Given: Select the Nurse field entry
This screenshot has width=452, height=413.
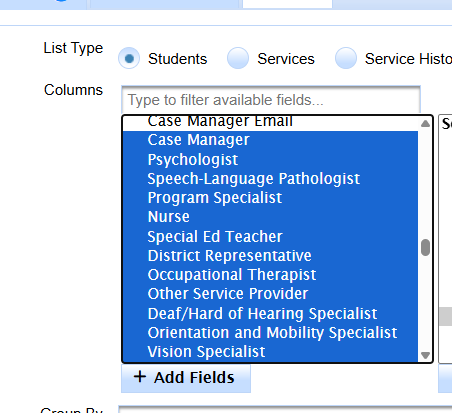Looking at the screenshot, I should (x=270, y=217).
